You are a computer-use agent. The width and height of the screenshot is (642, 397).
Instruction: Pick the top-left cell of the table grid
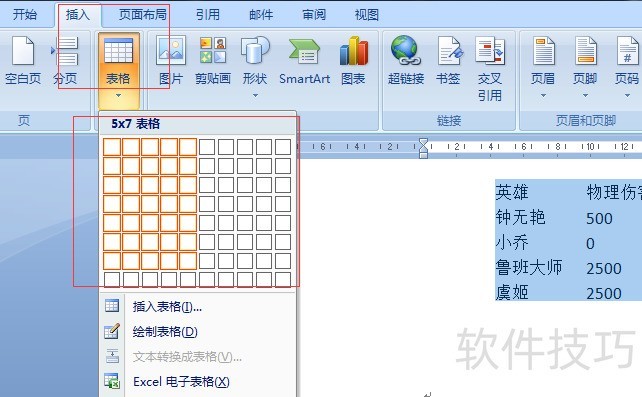pos(112,147)
